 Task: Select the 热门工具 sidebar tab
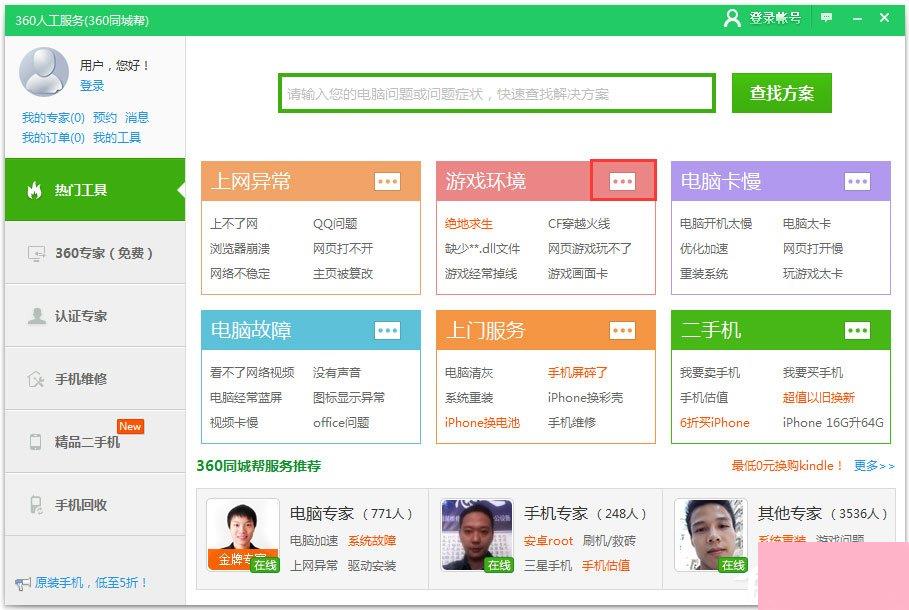tap(95, 190)
